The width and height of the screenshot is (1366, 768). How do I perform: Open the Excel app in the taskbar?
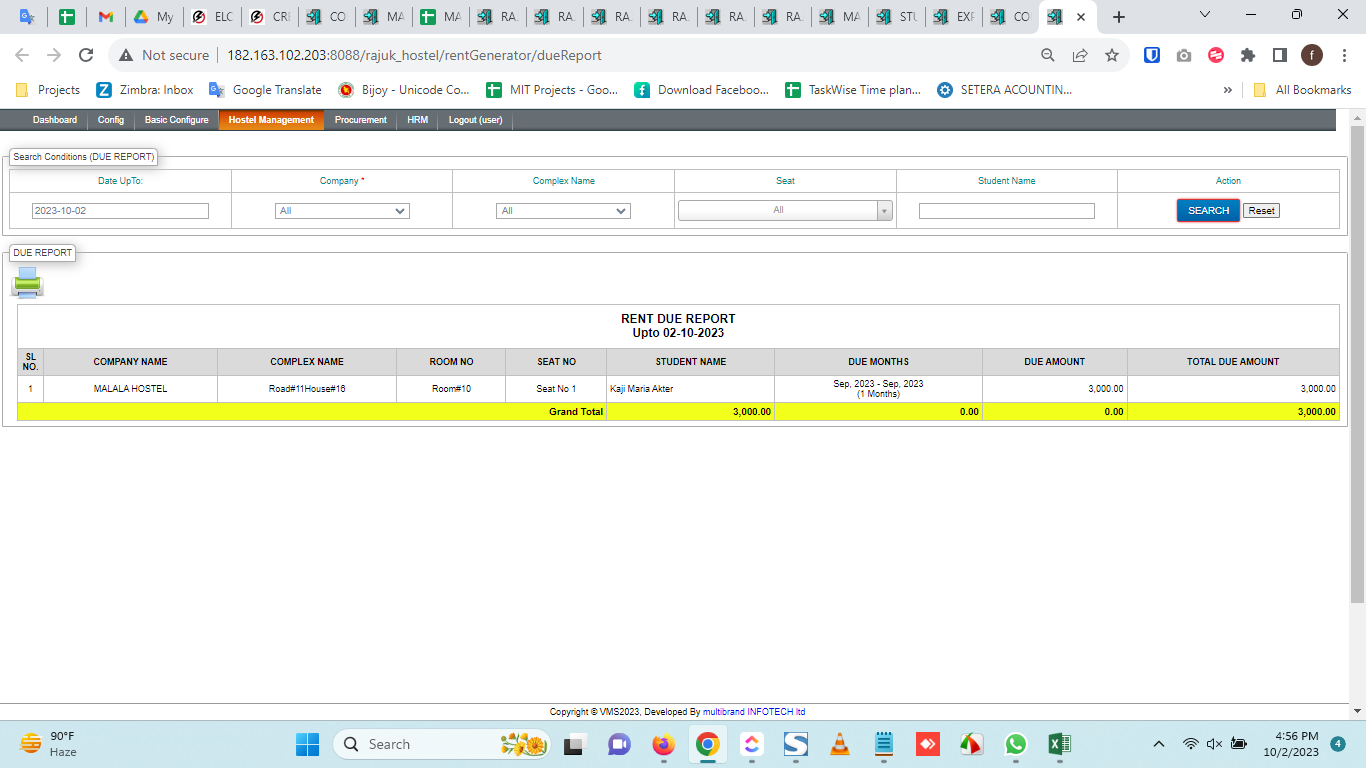tap(1059, 744)
